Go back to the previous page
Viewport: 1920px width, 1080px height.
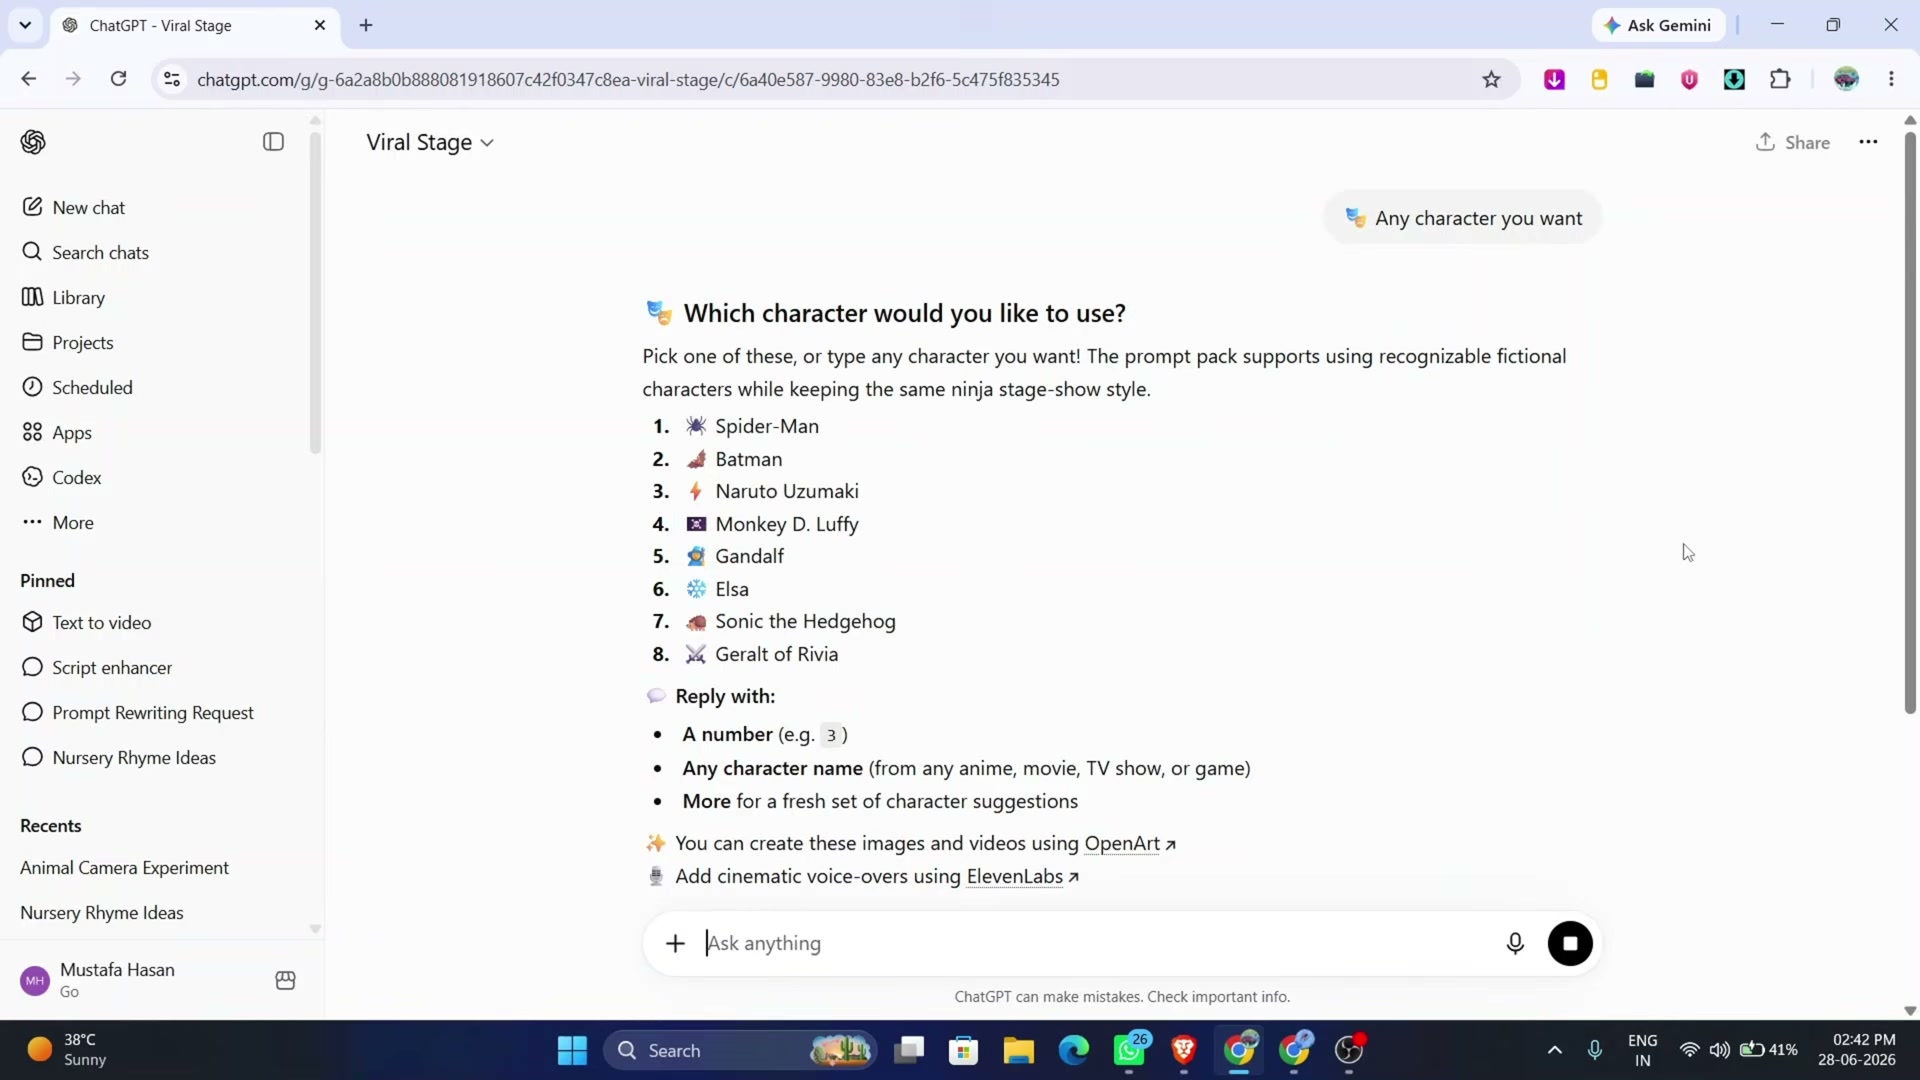pyautogui.click(x=28, y=79)
